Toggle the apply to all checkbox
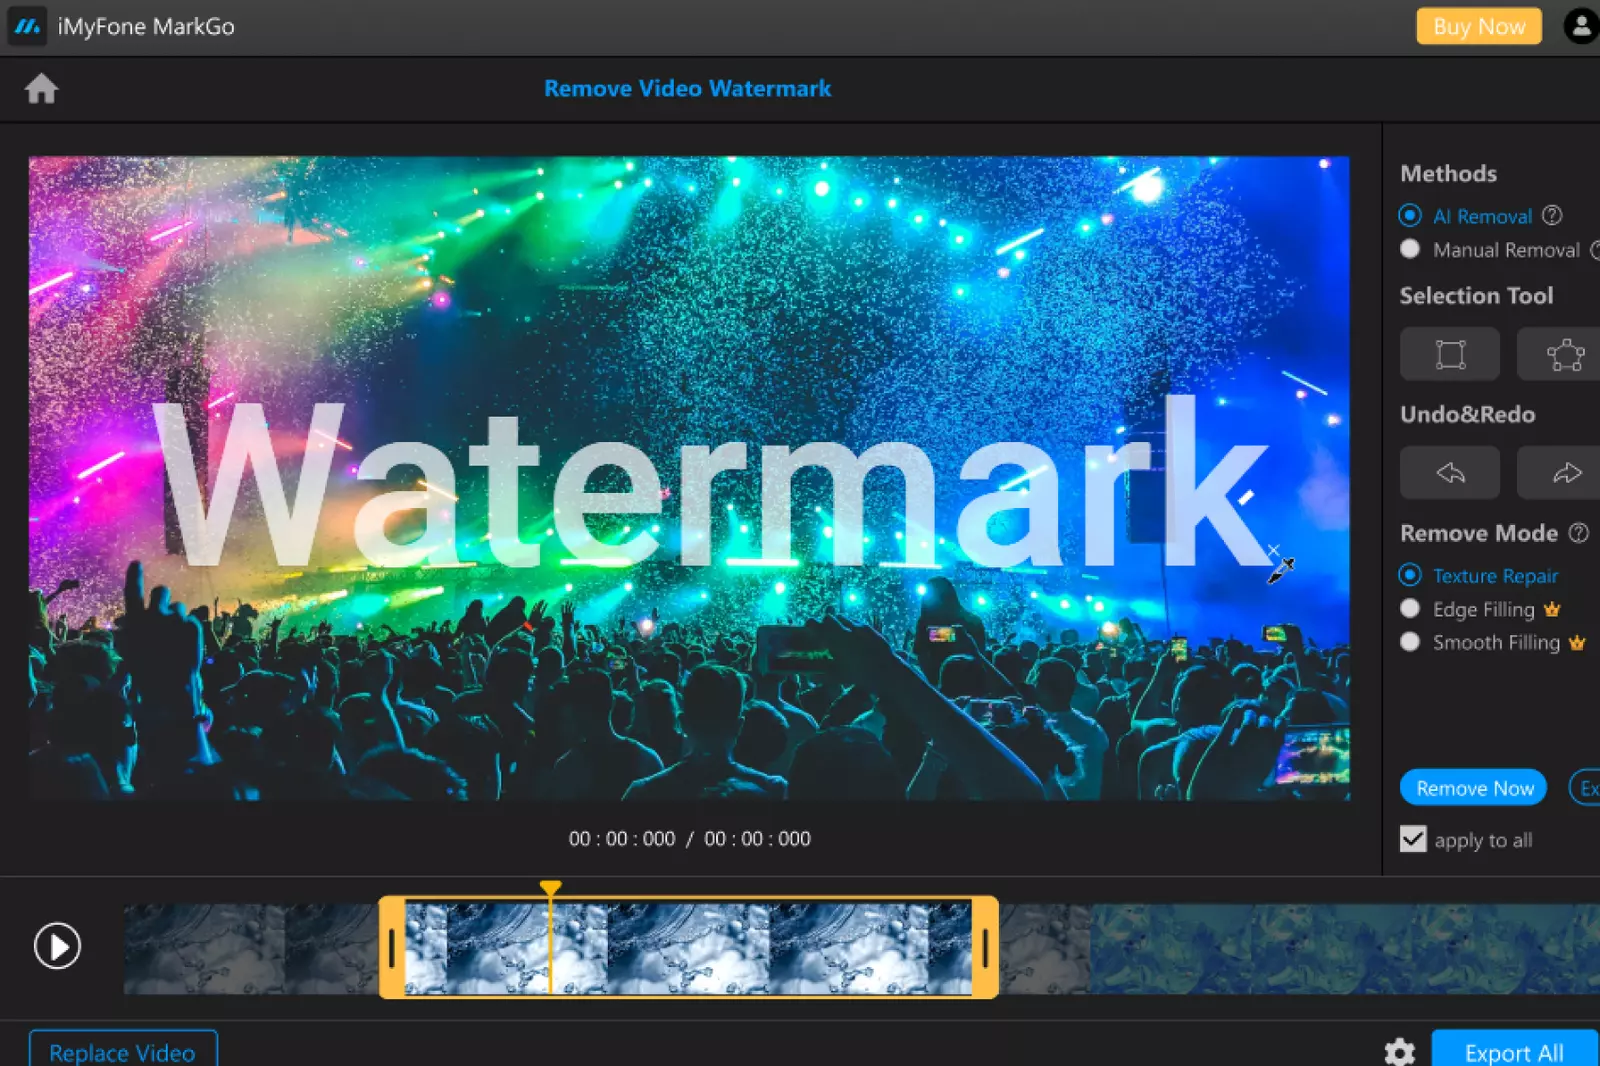Viewport: 1600px width, 1066px height. (1413, 839)
